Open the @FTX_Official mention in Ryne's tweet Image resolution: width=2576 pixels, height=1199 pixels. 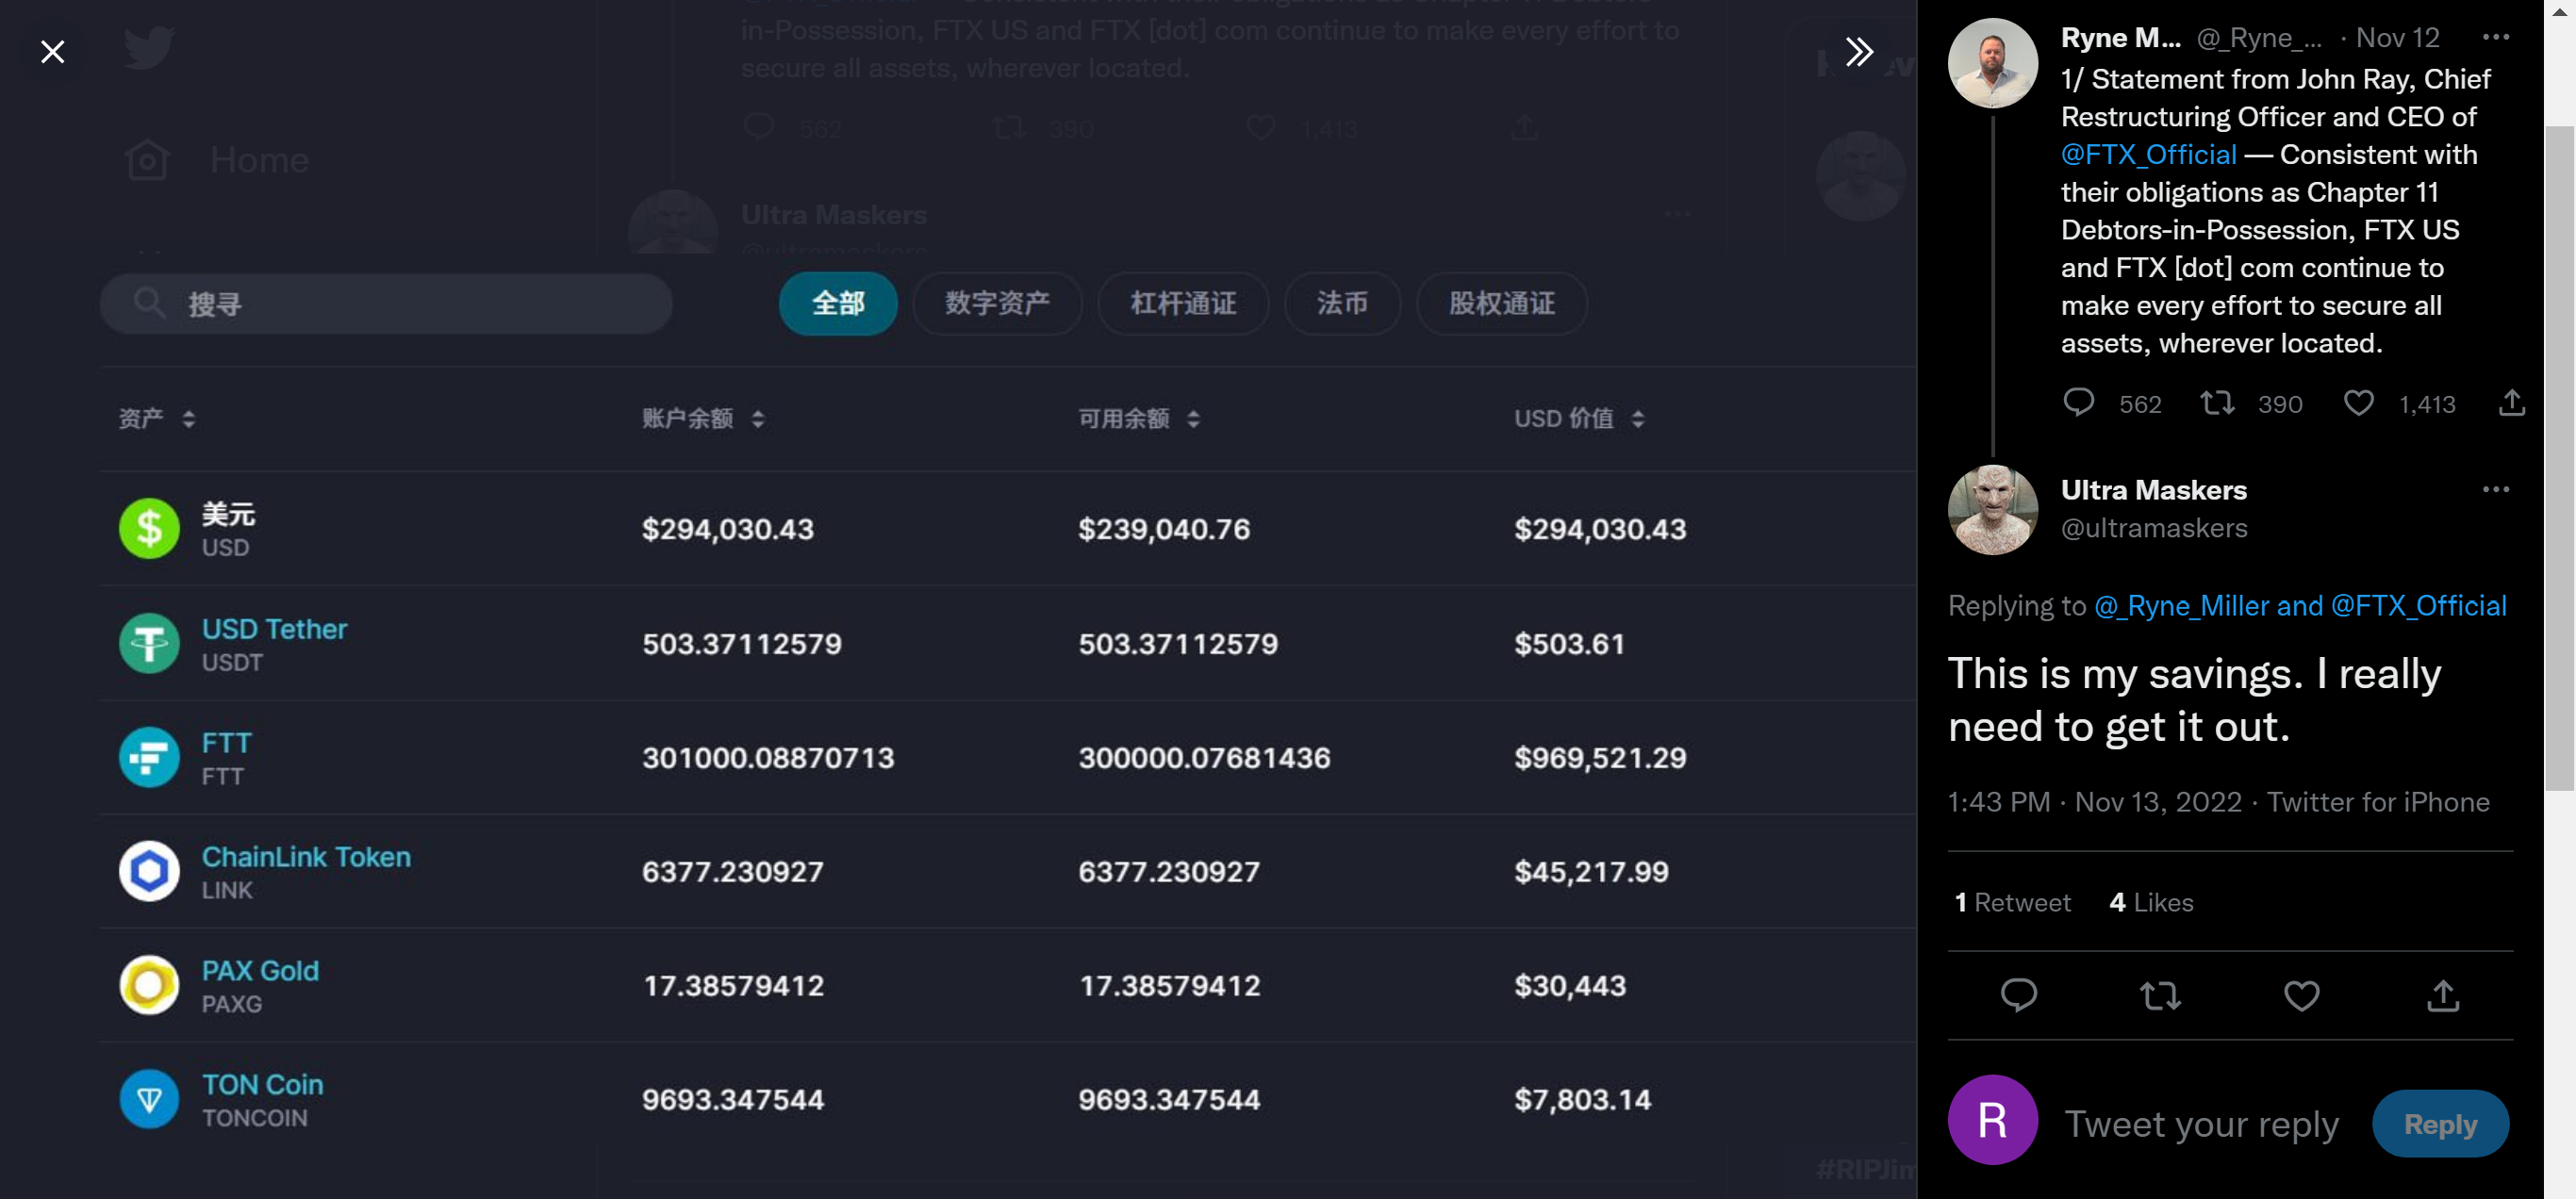point(2148,154)
